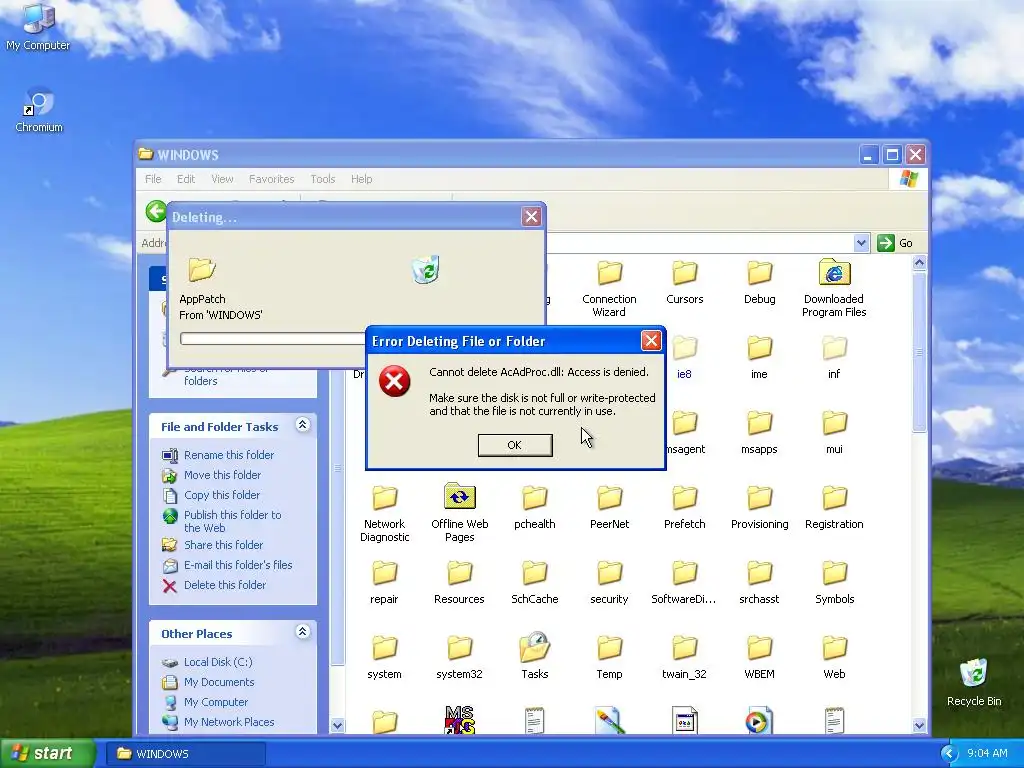Select the system folder

(x=385, y=658)
